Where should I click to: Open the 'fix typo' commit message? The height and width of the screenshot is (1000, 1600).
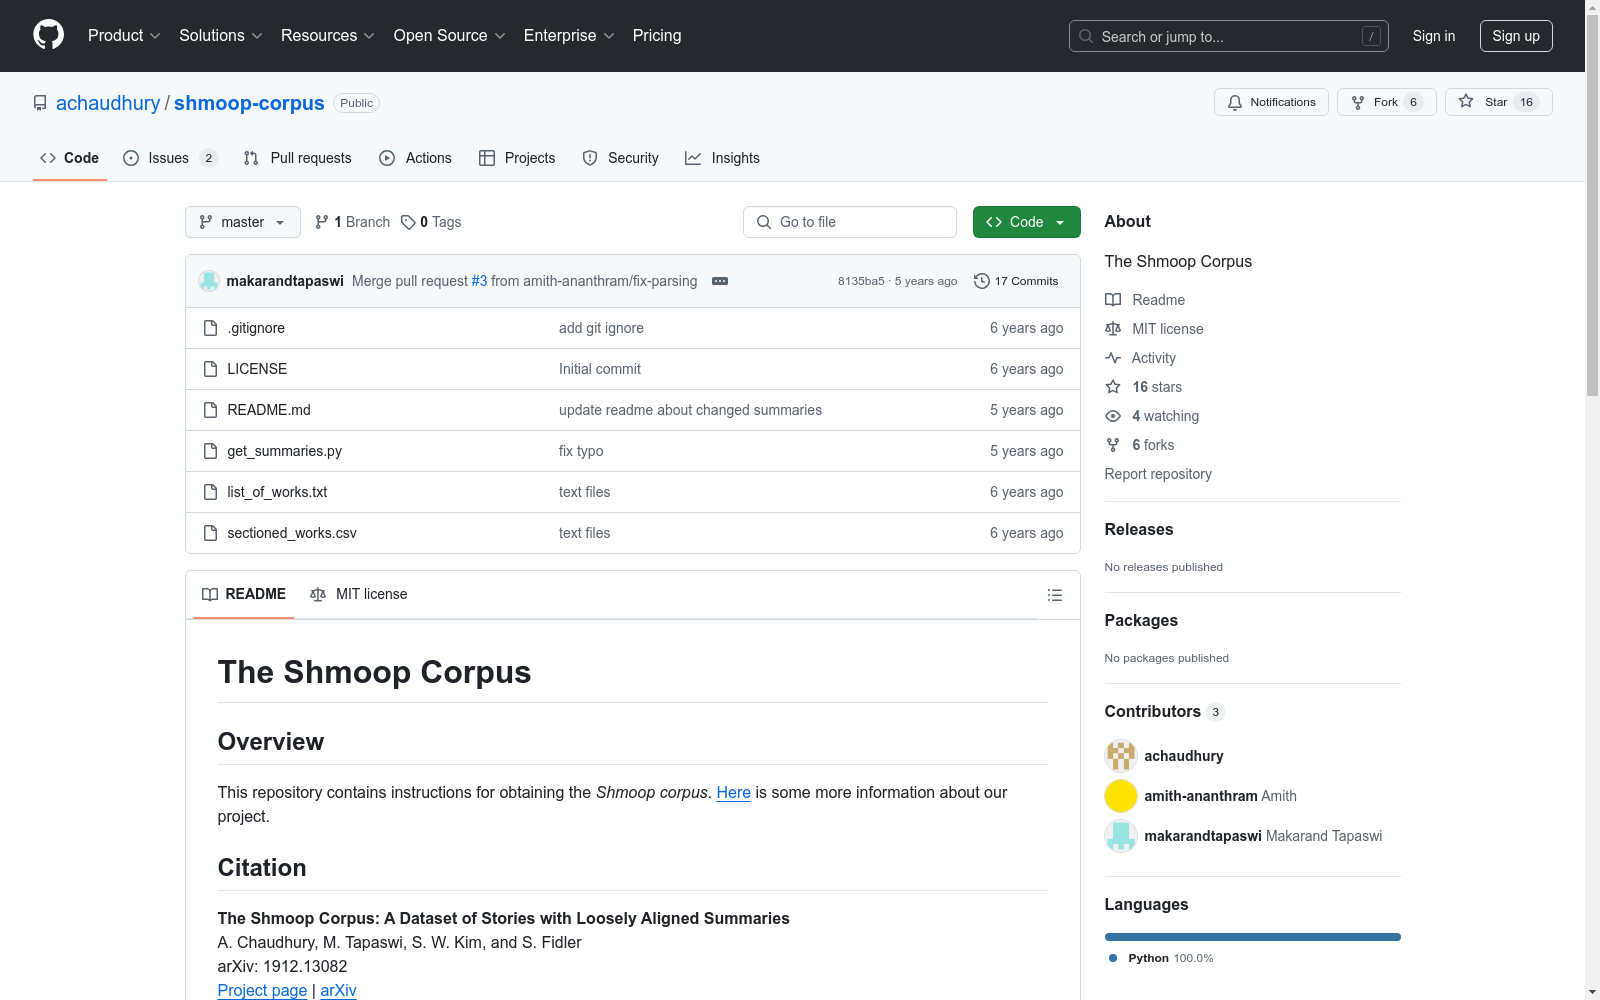[x=581, y=451]
